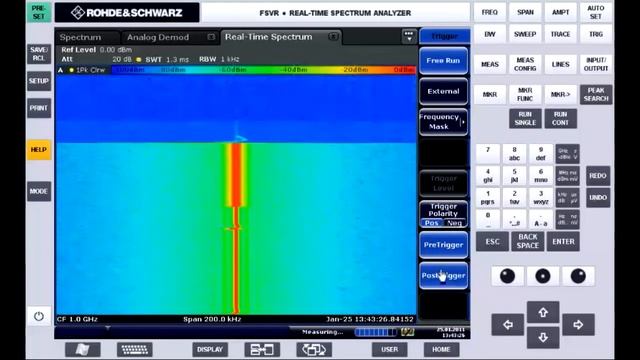Expand the Frequency Mask submenu

pos(443,122)
